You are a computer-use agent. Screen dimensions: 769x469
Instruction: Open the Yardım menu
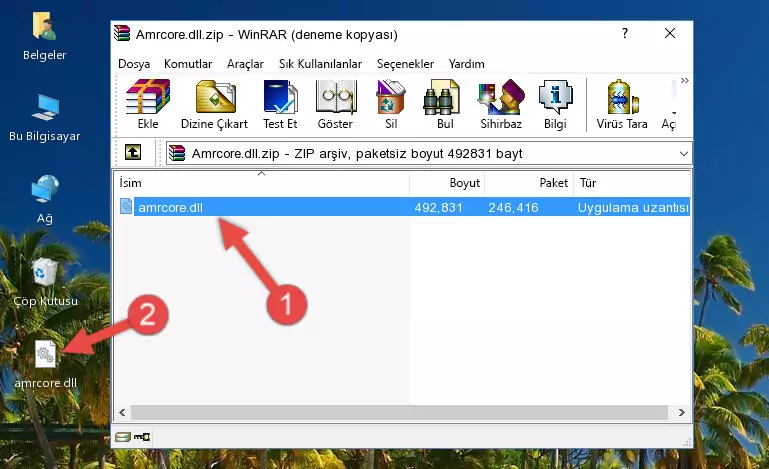[x=466, y=64]
